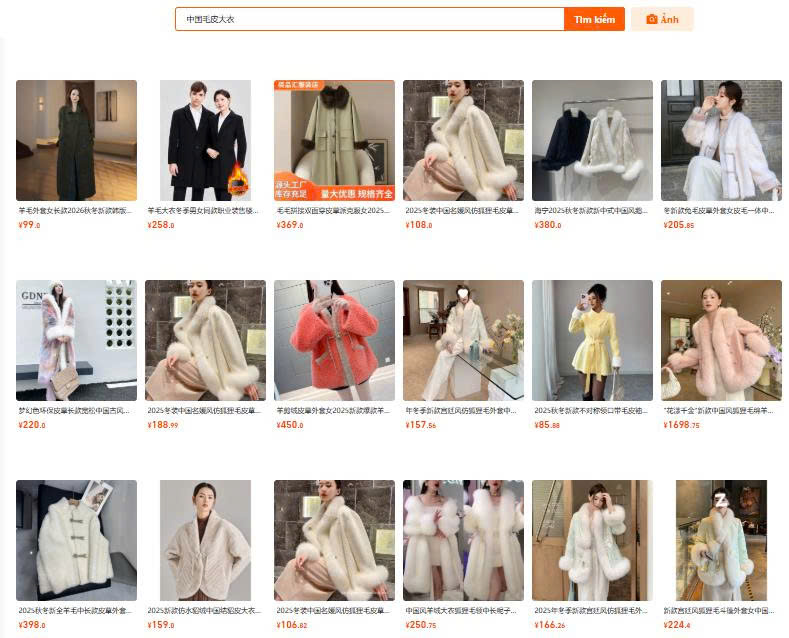Open the dark green long coat thumbnail

tap(76, 140)
